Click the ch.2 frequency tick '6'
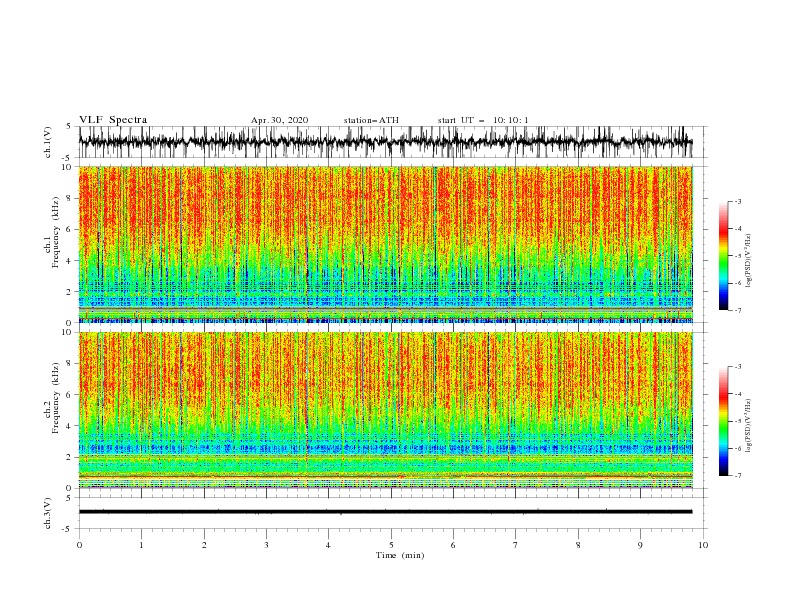The height and width of the screenshot is (612, 792). [x=70, y=395]
